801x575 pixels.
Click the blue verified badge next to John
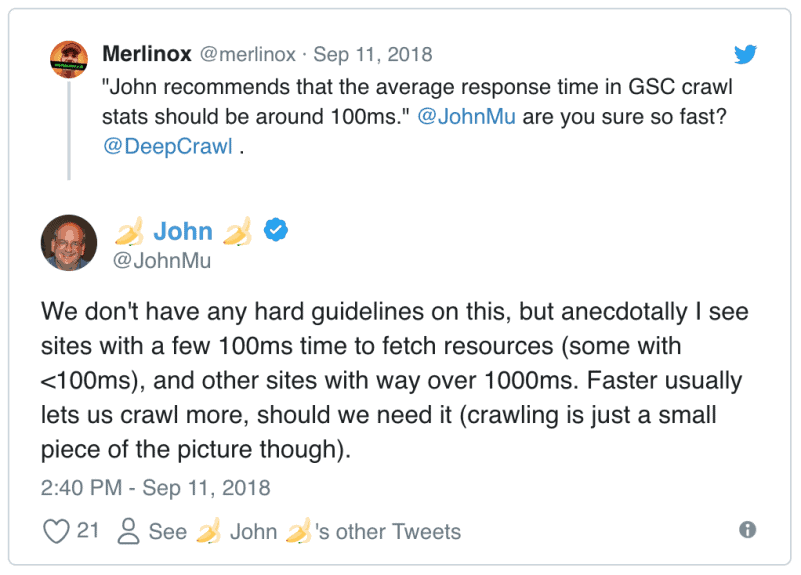276,231
